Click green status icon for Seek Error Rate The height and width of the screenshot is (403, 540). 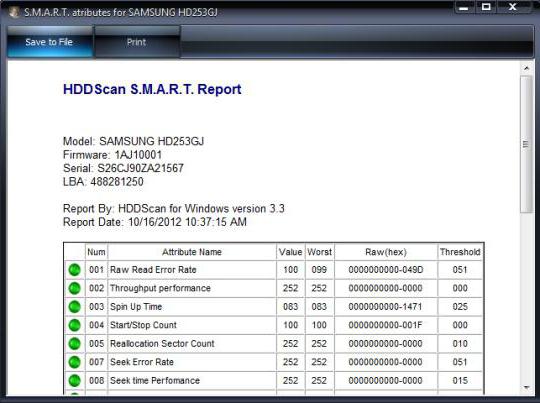tap(74, 362)
